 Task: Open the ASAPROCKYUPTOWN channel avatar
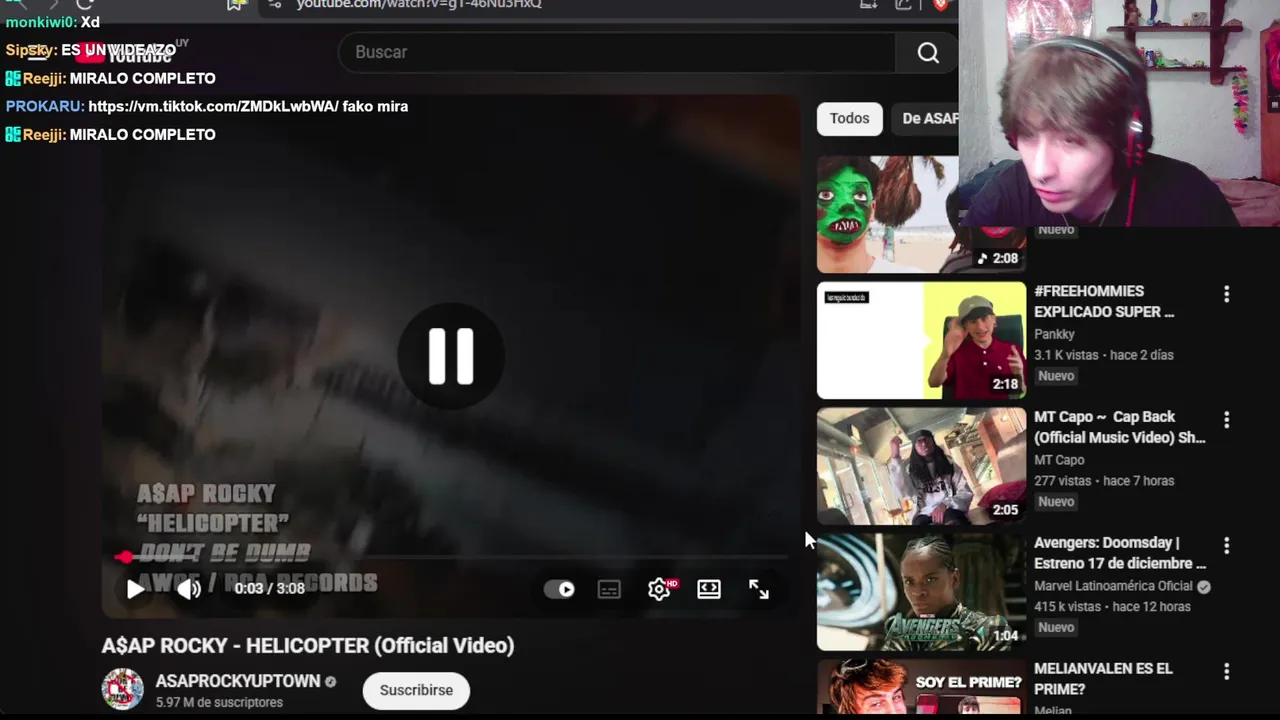click(x=123, y=690)
